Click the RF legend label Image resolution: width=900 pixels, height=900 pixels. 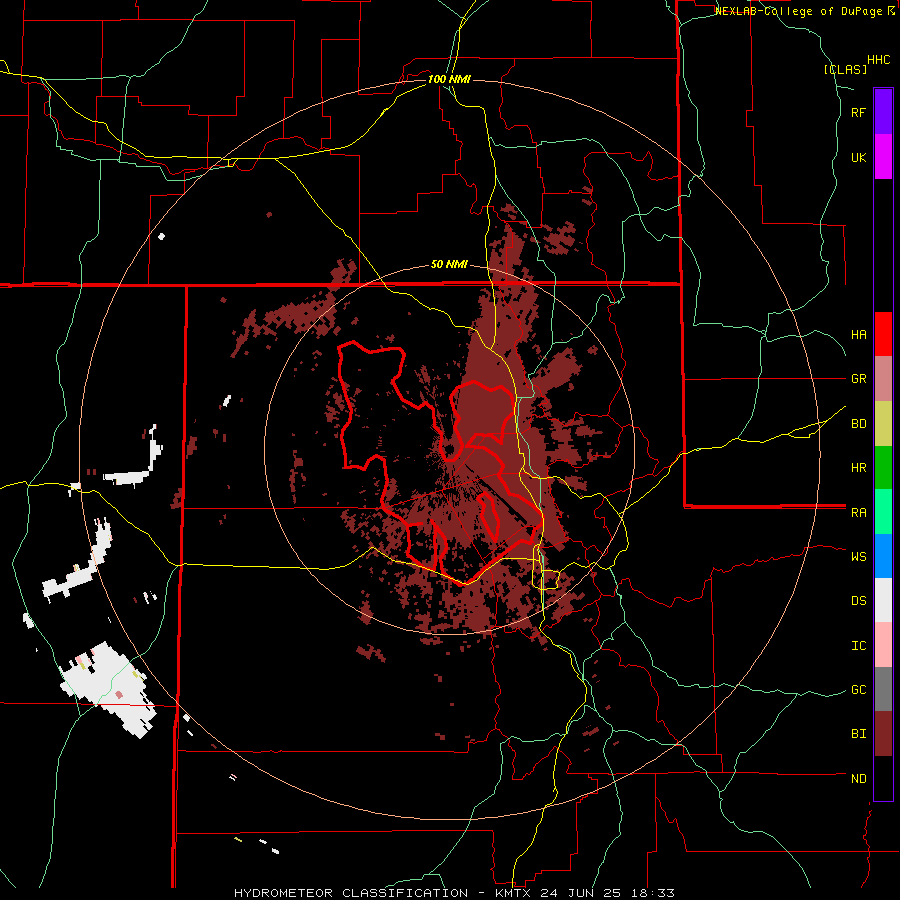tap(858, 112)
